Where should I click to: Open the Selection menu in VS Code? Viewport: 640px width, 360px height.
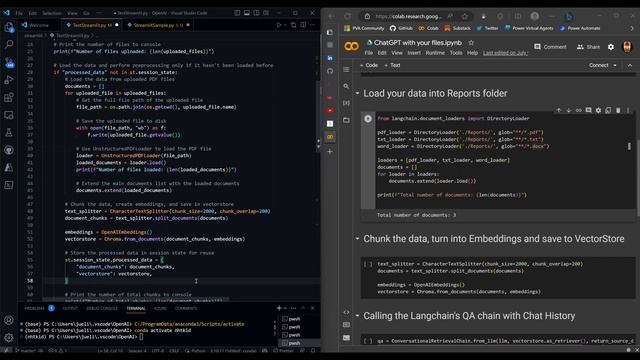[x=52, y=13]
